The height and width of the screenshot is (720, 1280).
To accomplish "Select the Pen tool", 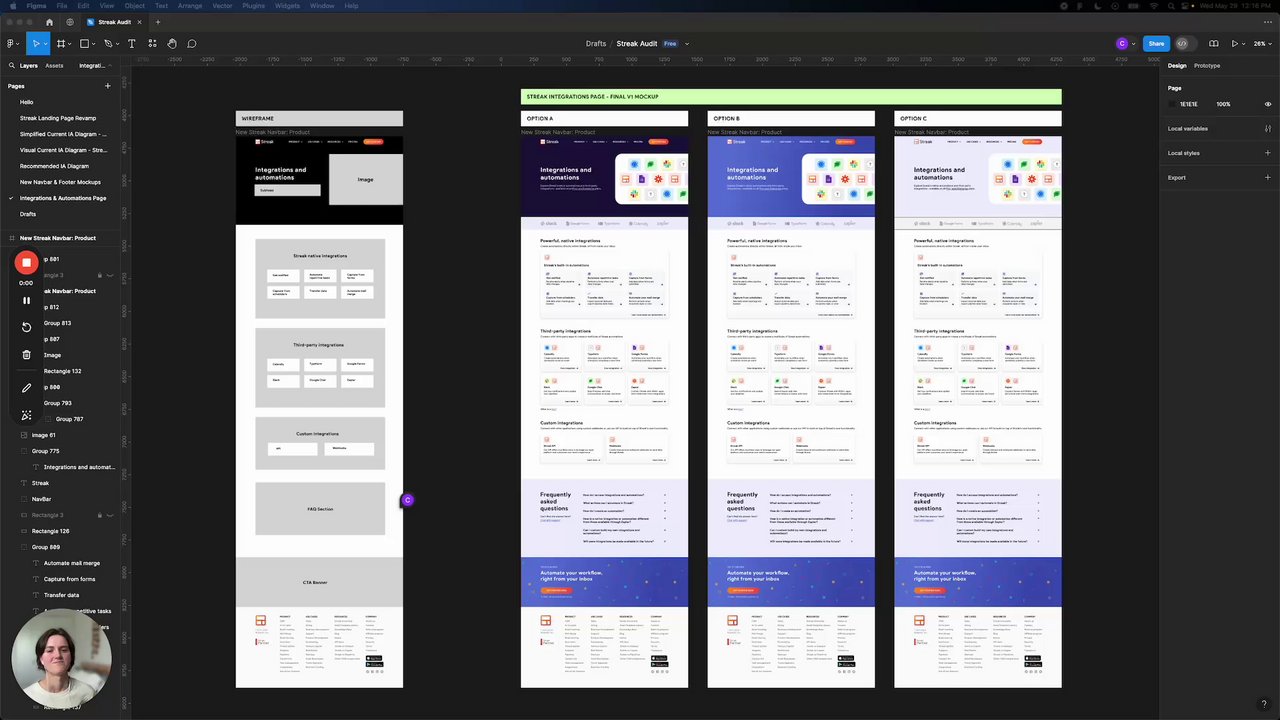I will pos(108,43).
